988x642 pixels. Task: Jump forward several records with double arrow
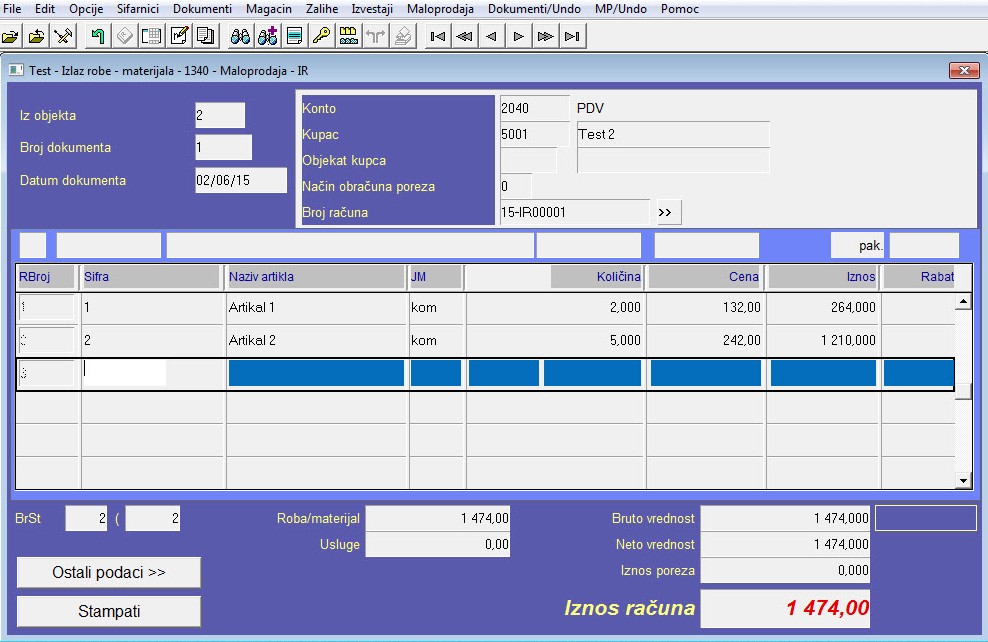[546, 37]
